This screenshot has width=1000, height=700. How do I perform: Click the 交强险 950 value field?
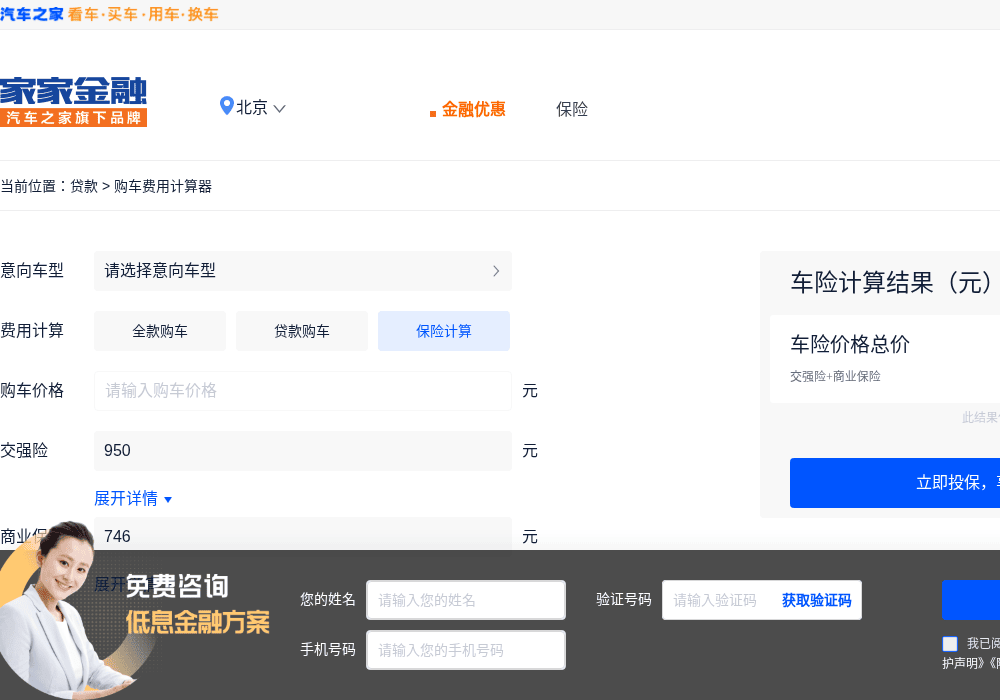pyautogui.click(x=302, y=451)
